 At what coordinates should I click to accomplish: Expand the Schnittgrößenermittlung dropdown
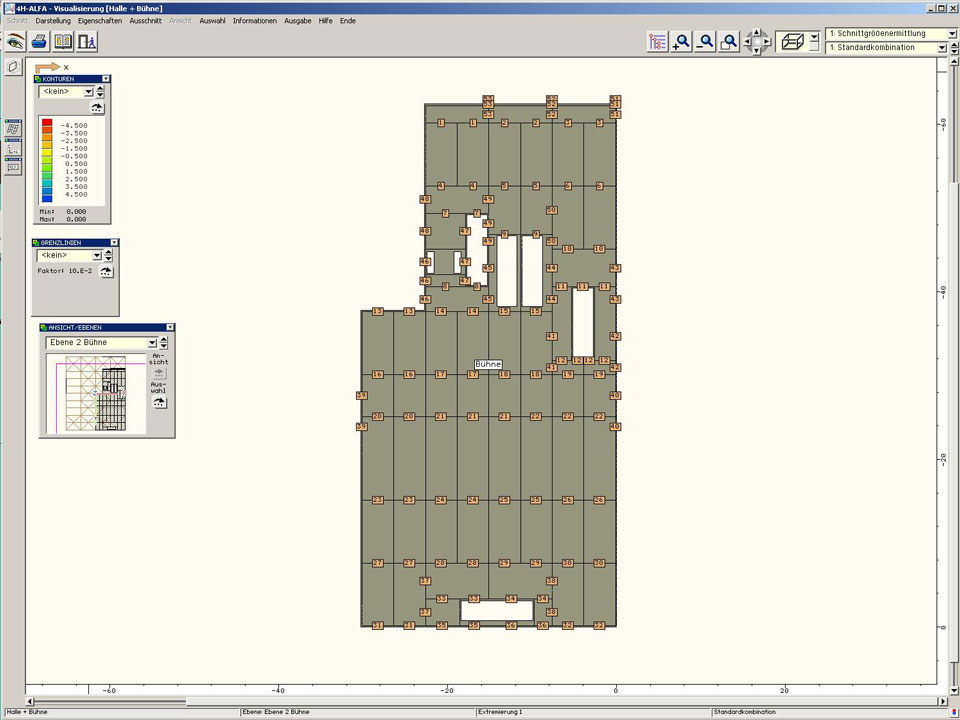pyautogui.click(x=950, y=34)
